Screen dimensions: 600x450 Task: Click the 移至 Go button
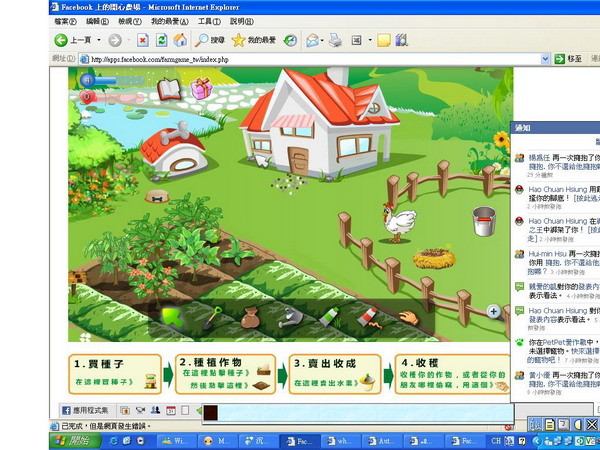click(x=569, y=59)
